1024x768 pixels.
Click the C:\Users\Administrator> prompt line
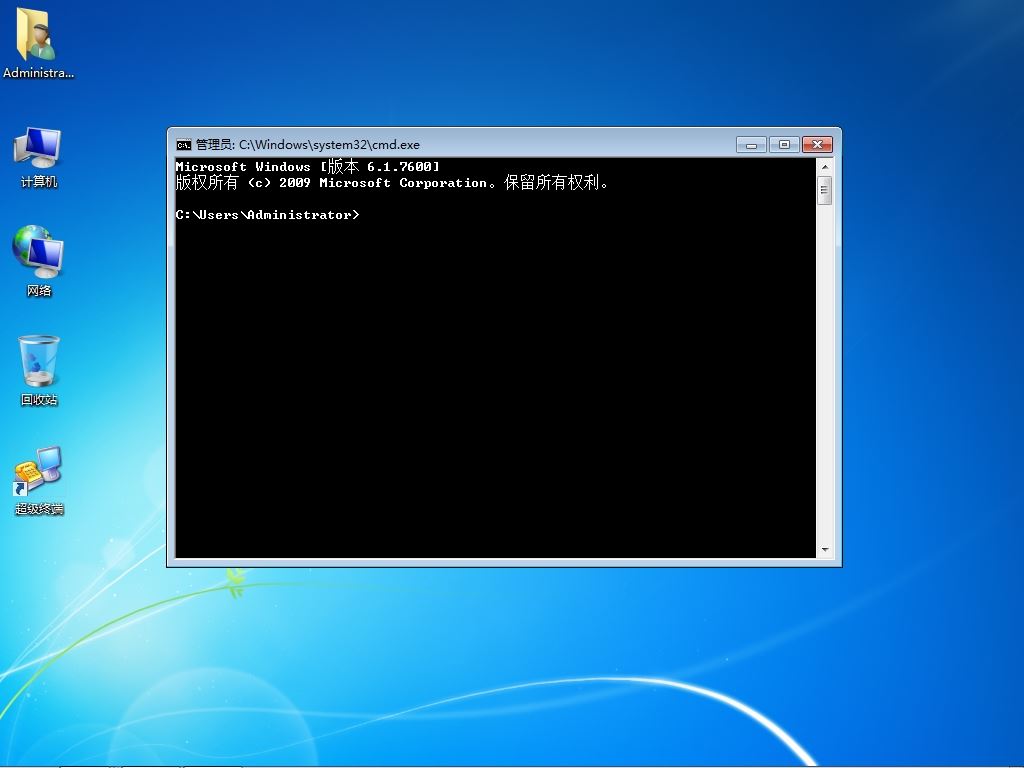[267, 215]
